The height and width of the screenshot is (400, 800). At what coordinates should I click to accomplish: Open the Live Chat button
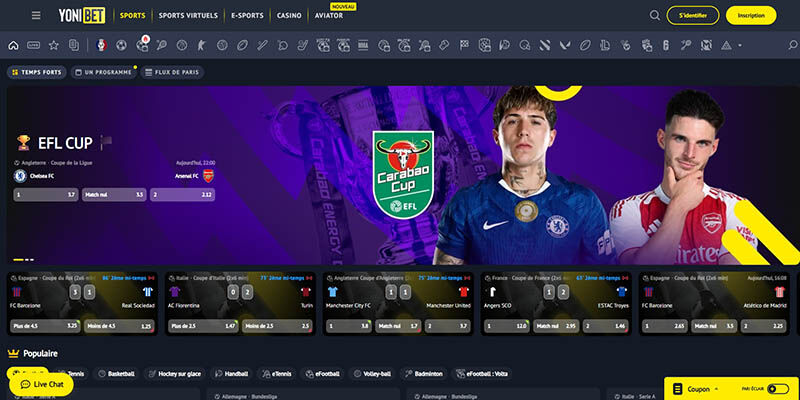pos(41,384)
